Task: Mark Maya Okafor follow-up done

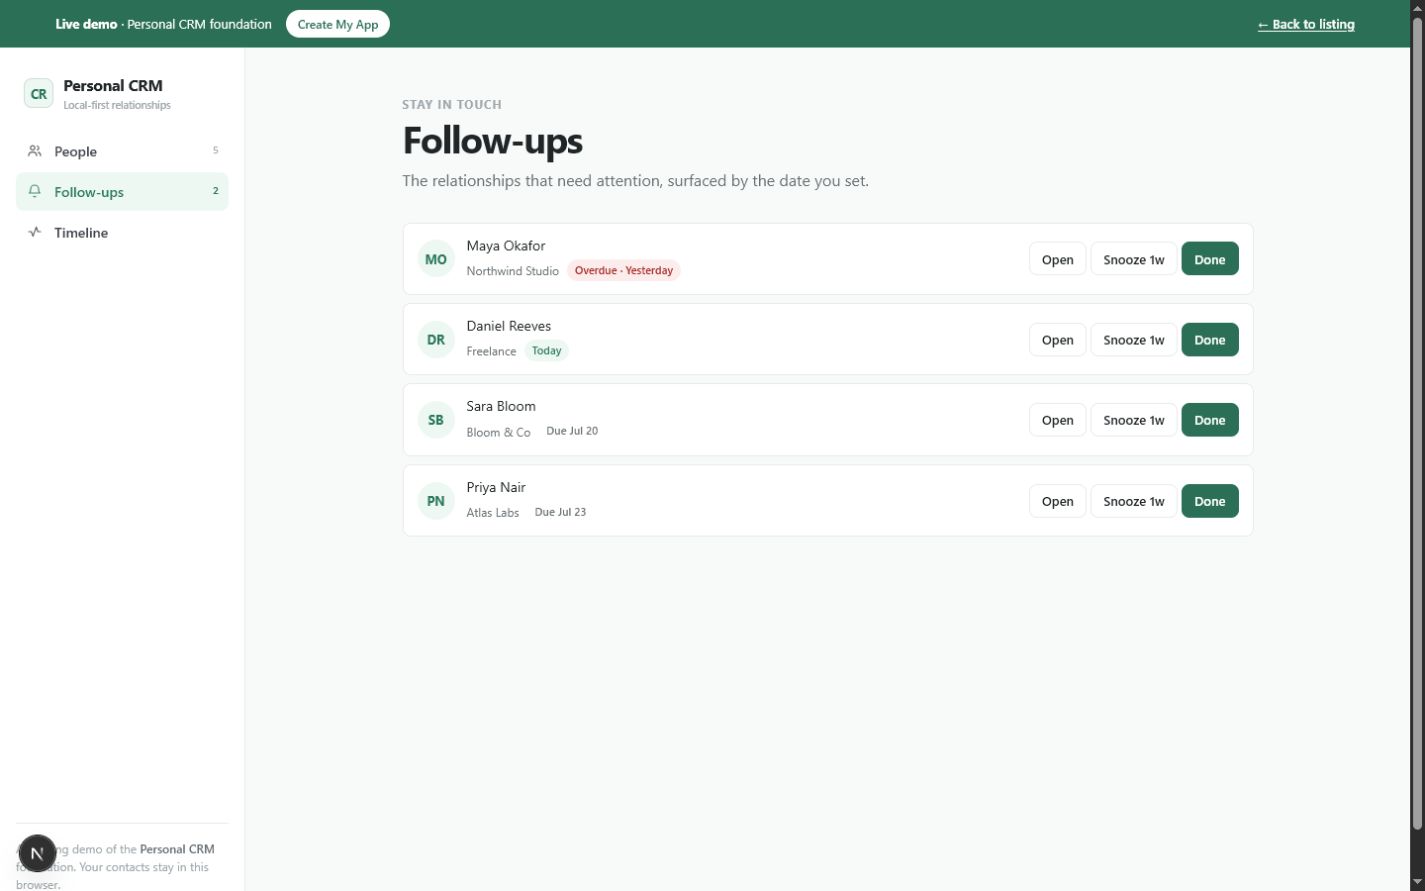Action: 1210,259
